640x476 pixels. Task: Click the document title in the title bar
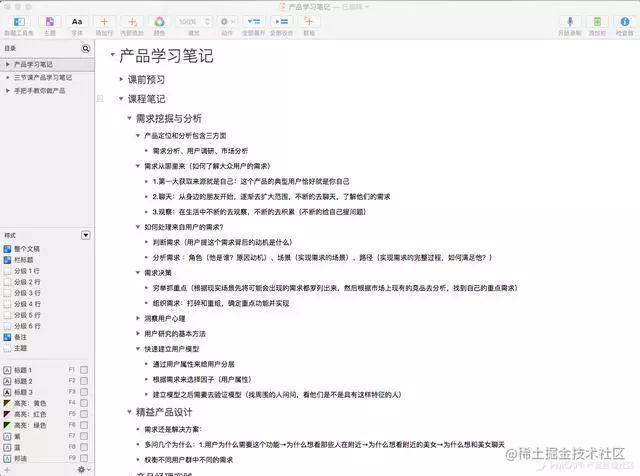tap(309, 7)
